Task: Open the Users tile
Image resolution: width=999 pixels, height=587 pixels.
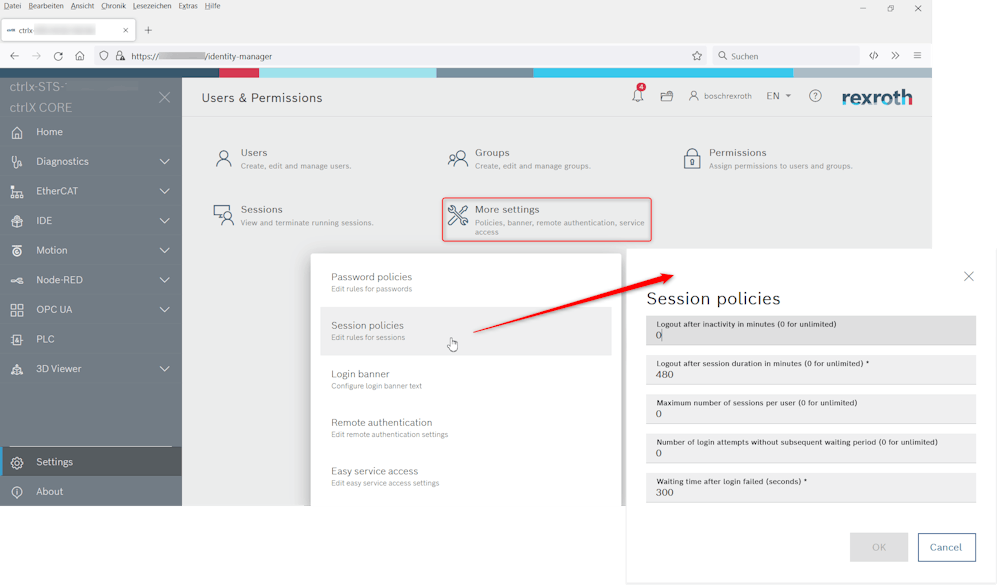Action: tap(253, 158)
